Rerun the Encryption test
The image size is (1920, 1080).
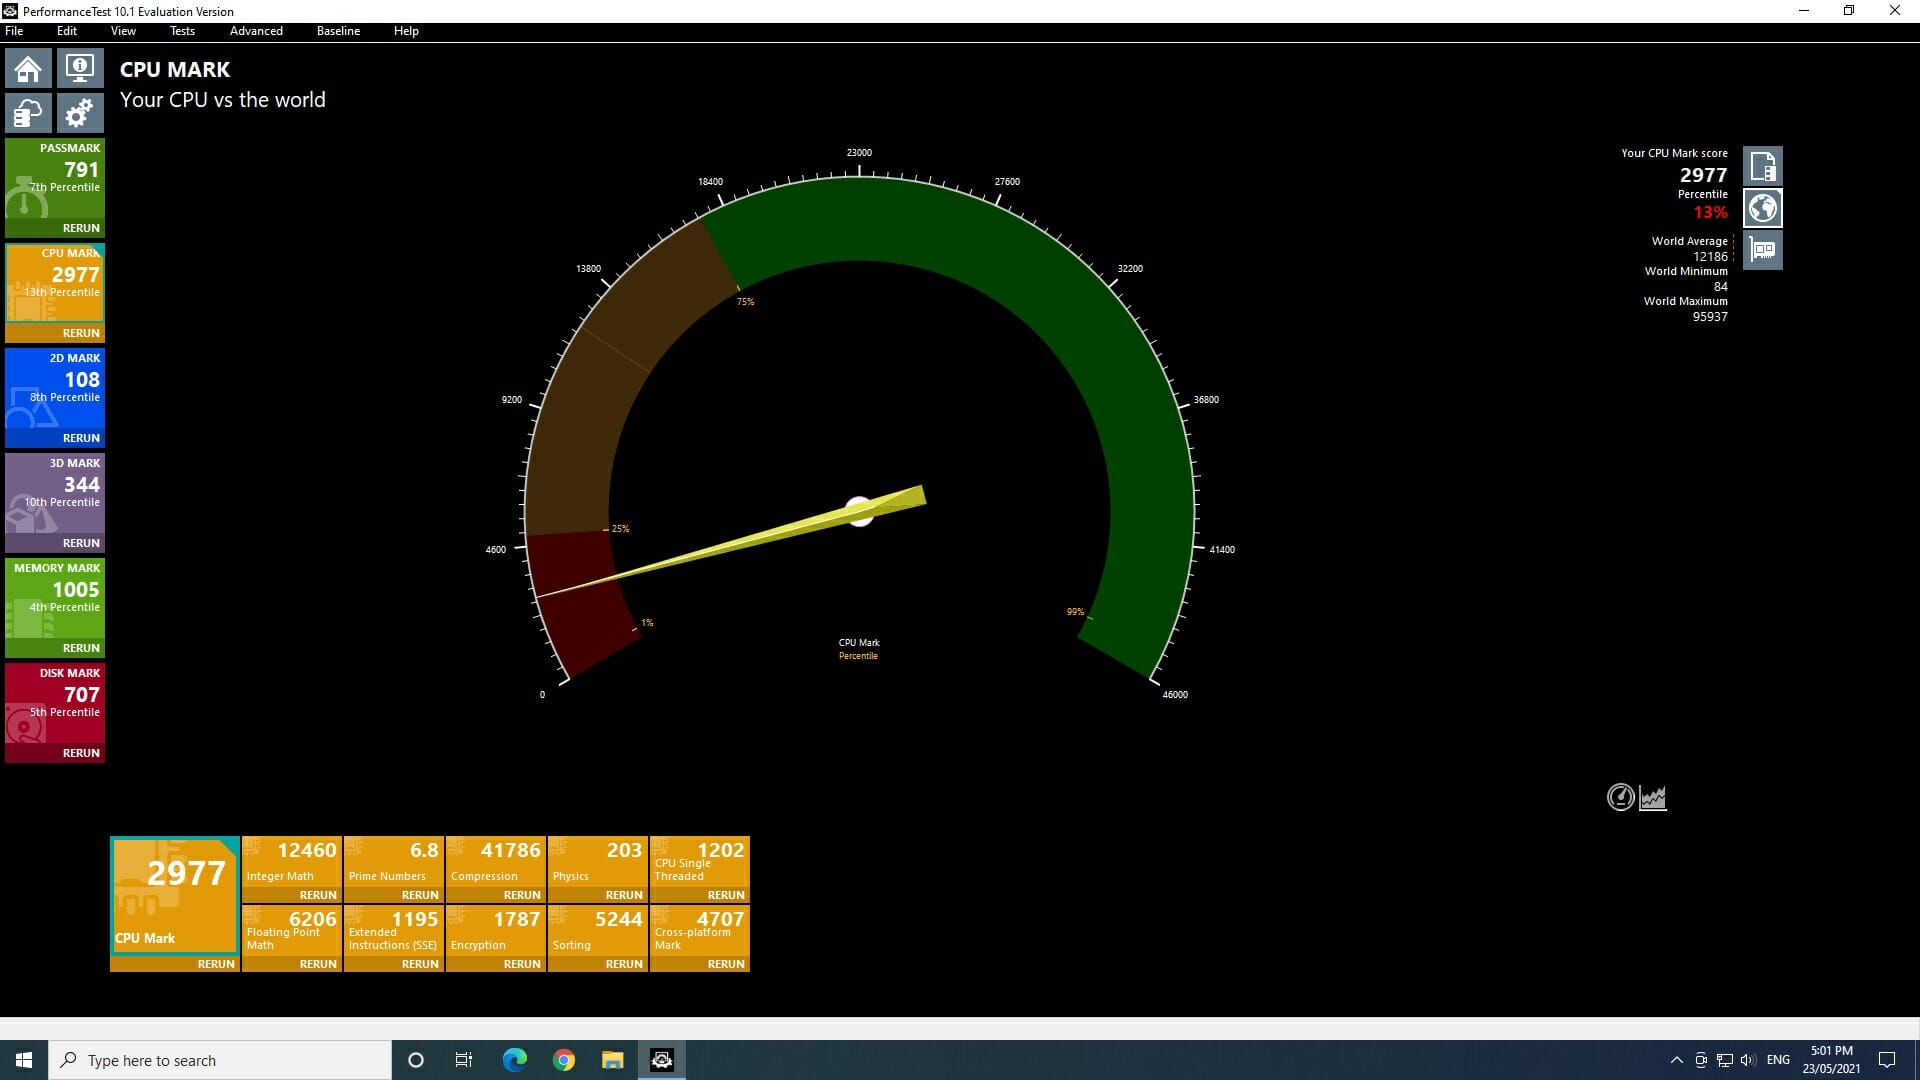coord(522,964)
